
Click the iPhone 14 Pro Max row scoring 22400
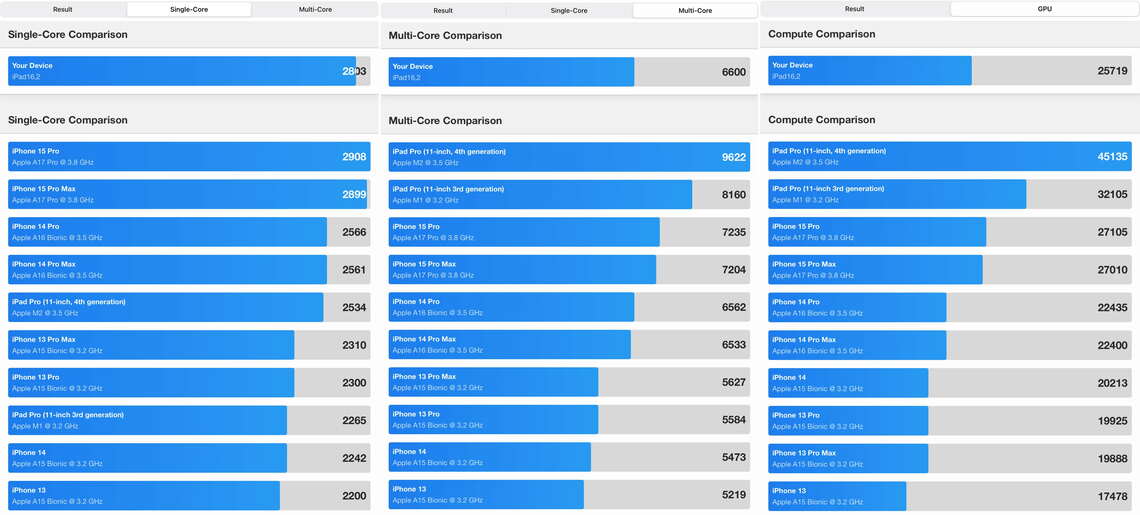click(950, 346)
